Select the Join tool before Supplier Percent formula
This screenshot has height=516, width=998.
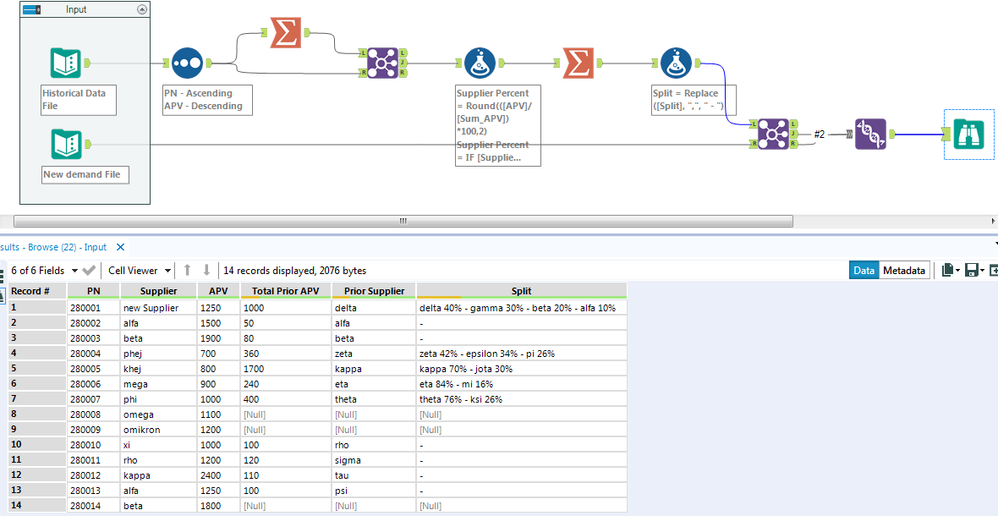383,63
